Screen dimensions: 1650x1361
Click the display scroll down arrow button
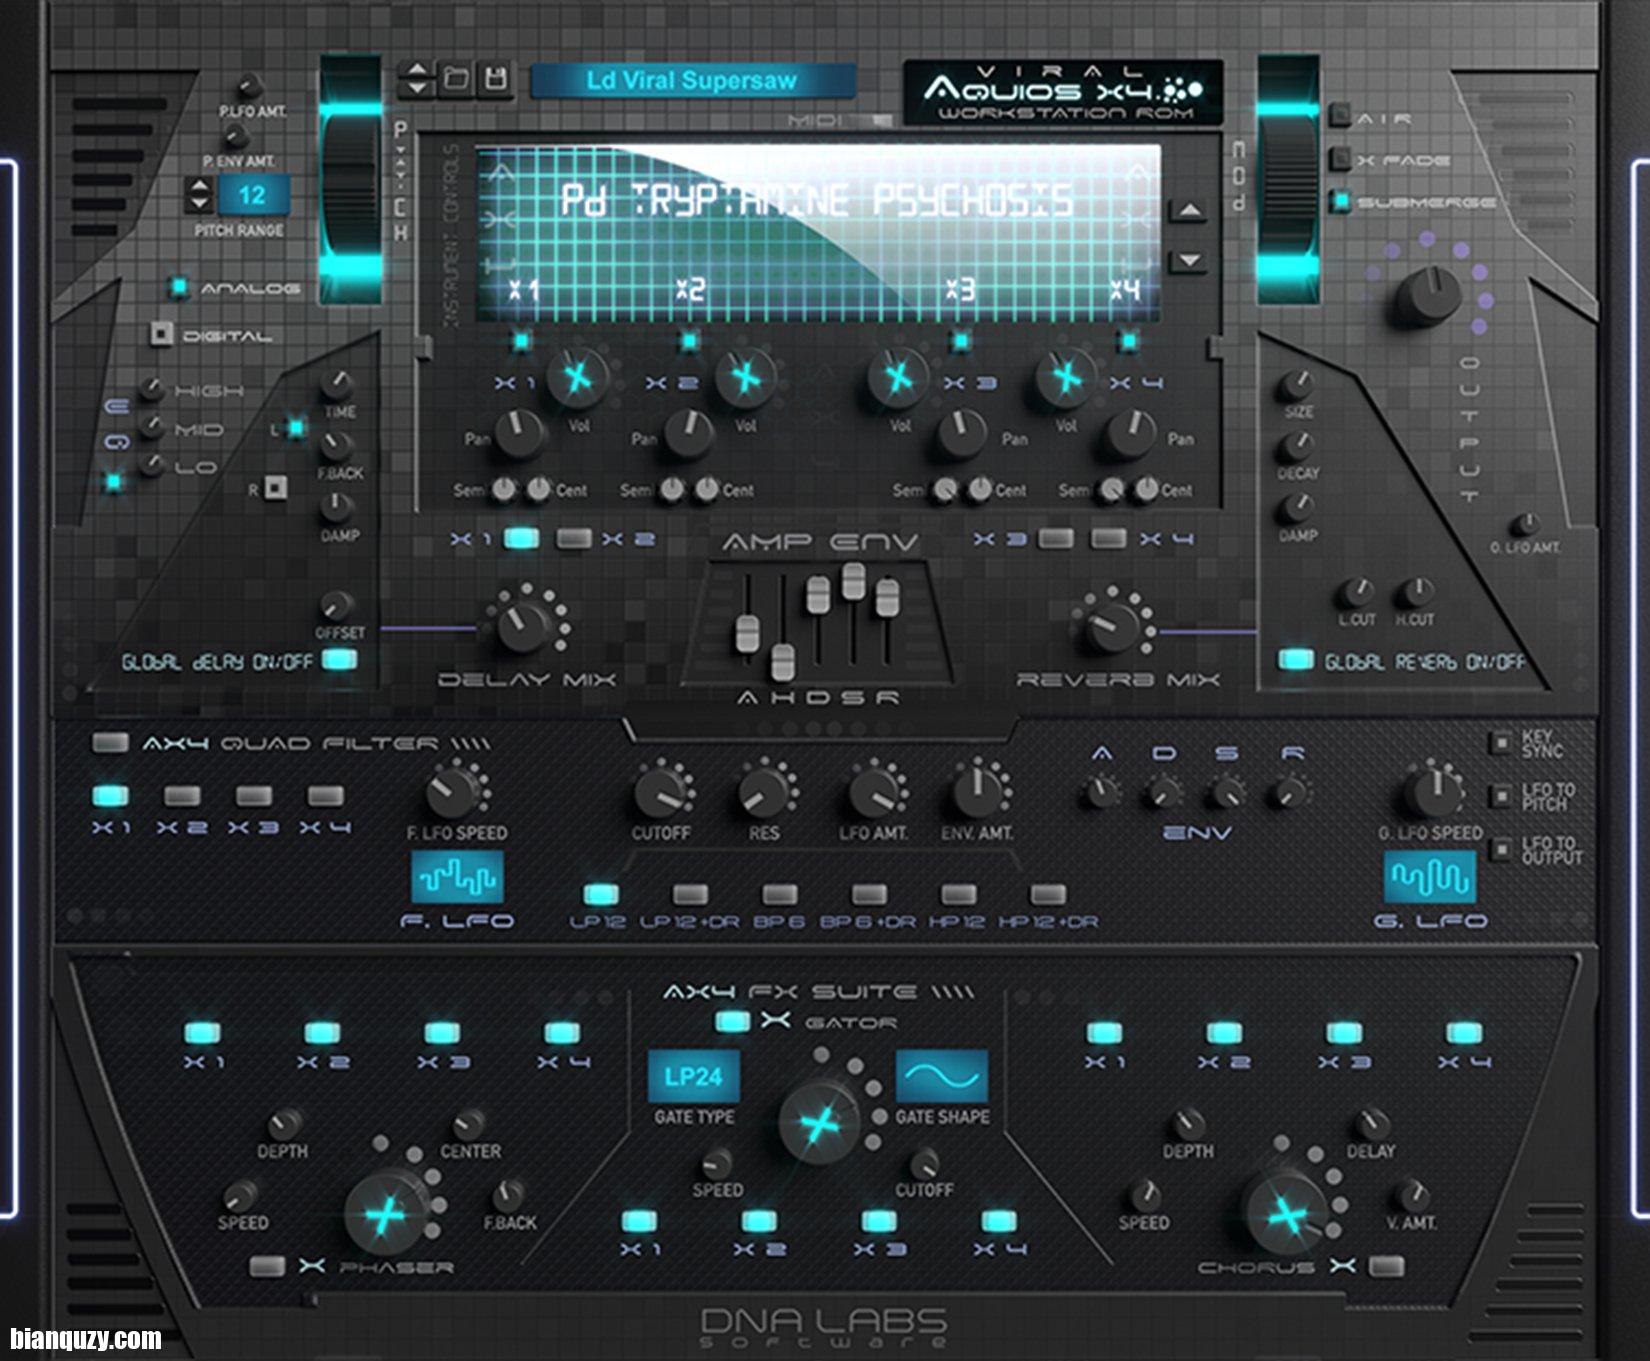pos(1189,260)
